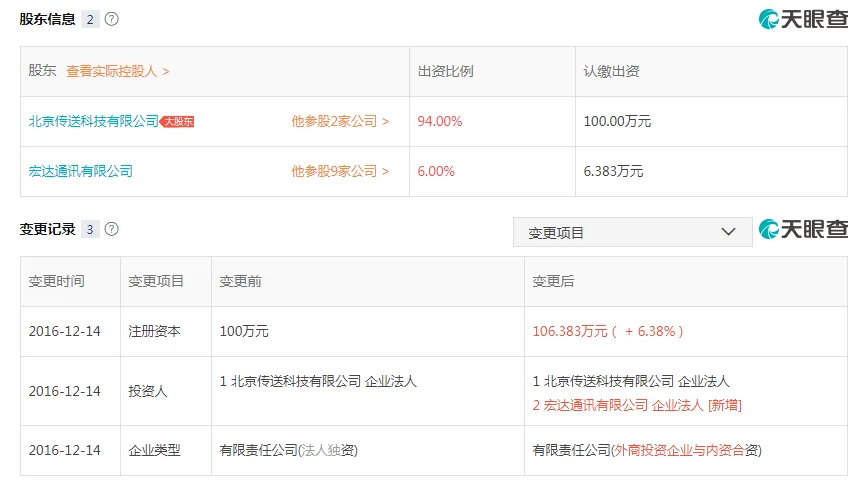The height and width of the screenshot is (486, 857).
Task: Click the 认缴出资 column header
Action: pyautogui.click(x=611, y=71)
